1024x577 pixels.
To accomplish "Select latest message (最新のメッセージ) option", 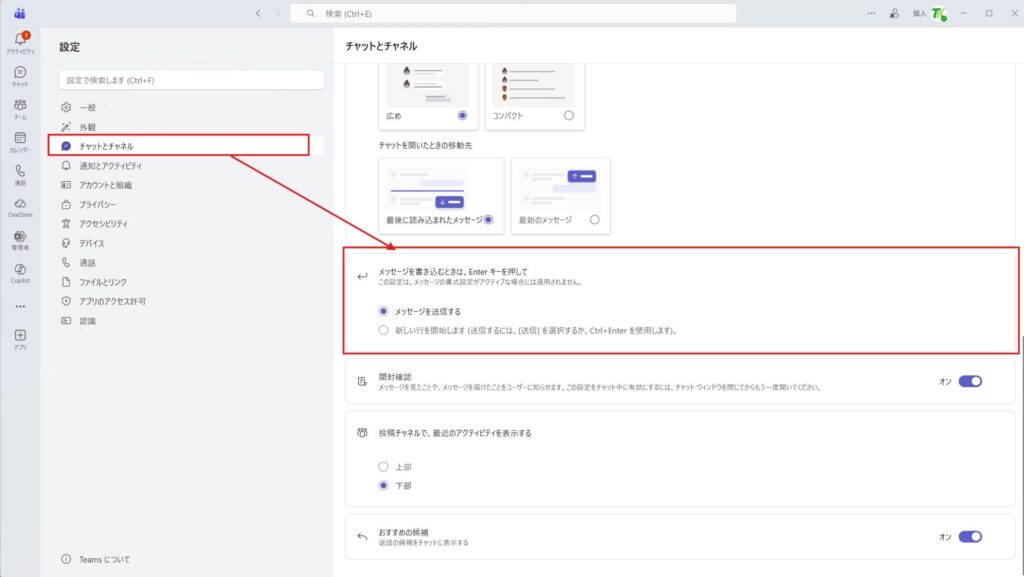I will 595,220.
